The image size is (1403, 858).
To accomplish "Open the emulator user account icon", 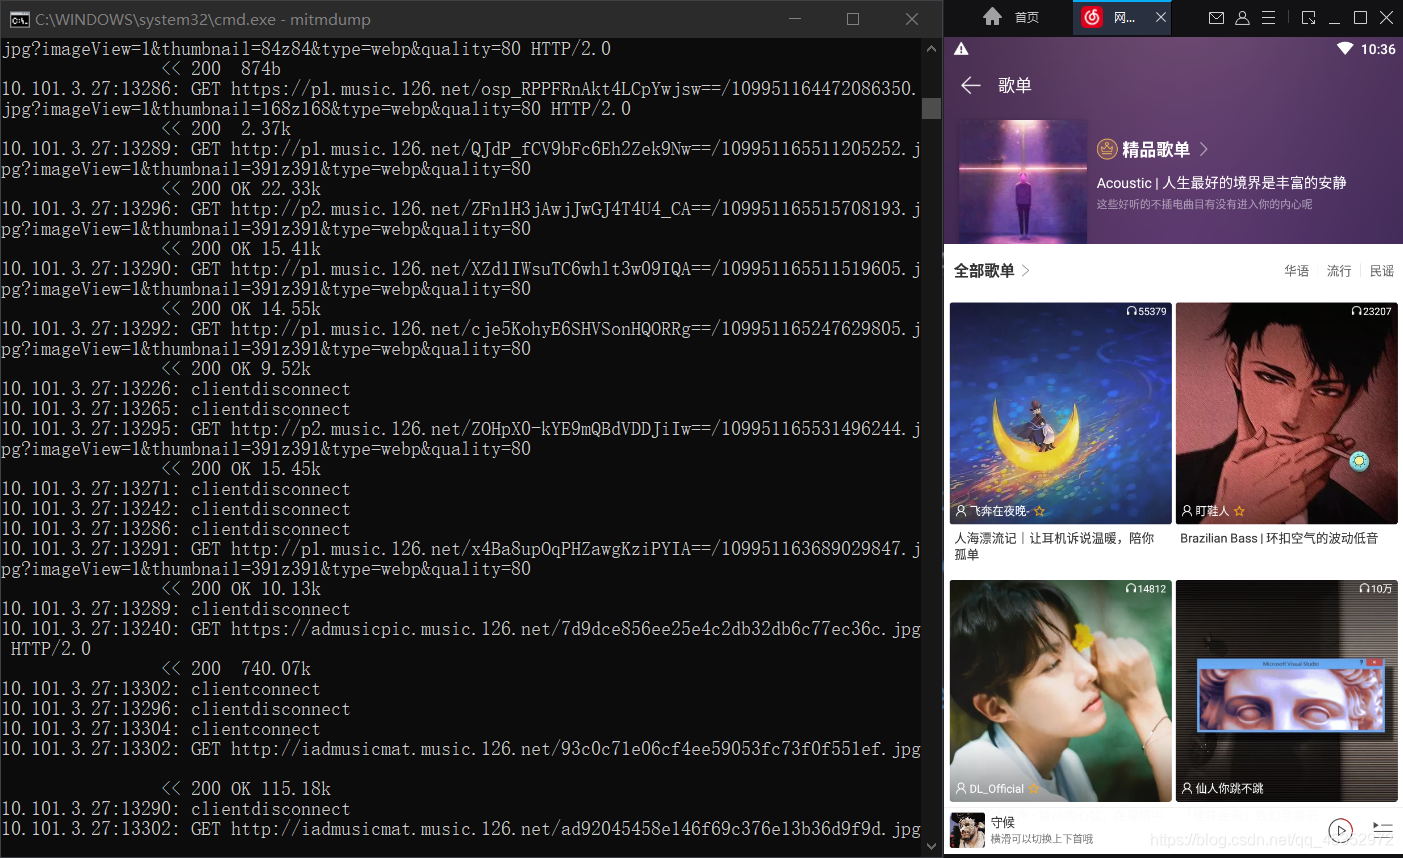I will (x=1242, y=17).
